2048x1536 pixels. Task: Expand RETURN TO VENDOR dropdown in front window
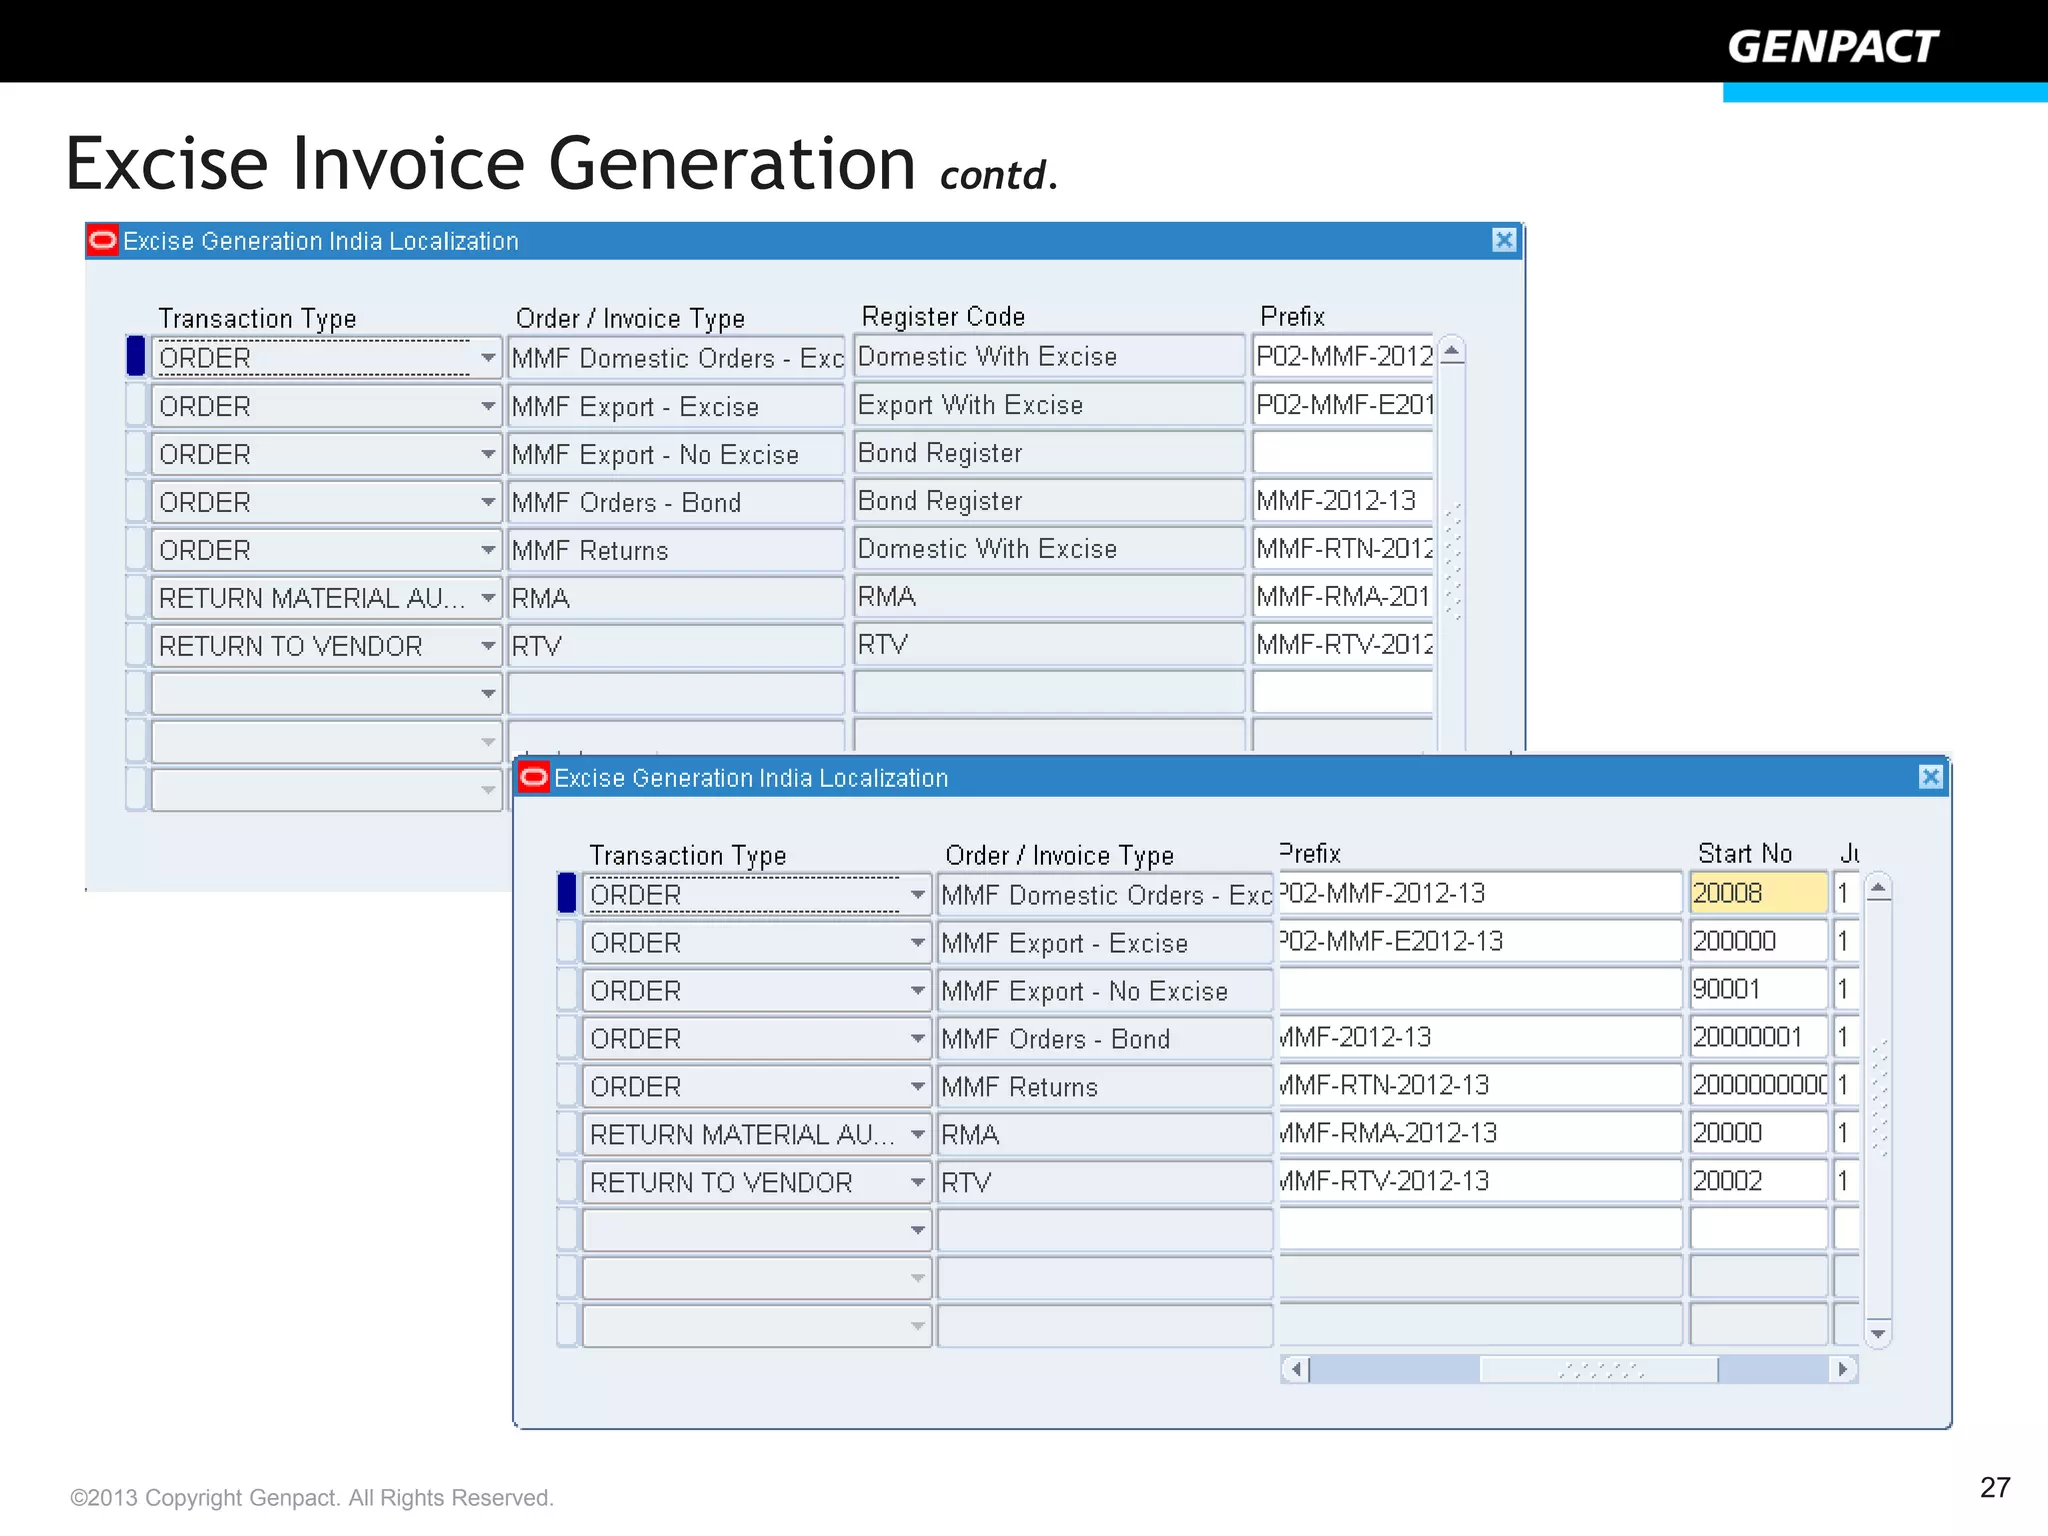[x=917, y=1182]
